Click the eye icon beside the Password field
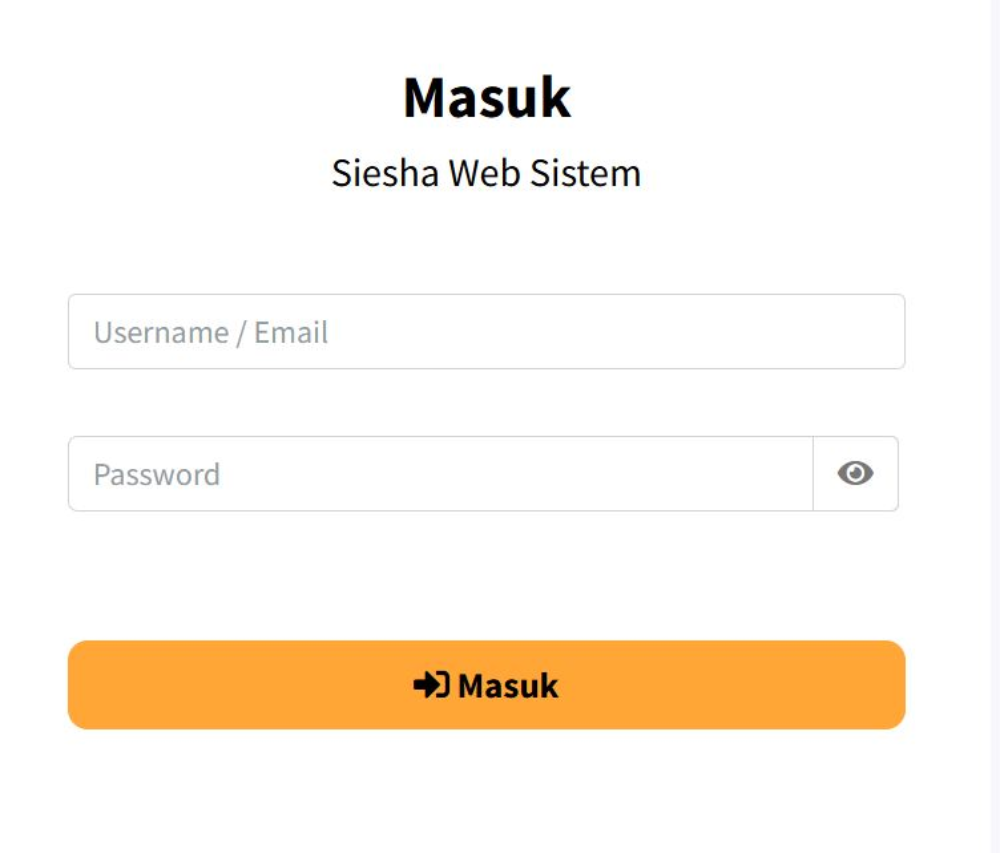Viewport: 1000px width, 853px height. click(x=855, y=474)
